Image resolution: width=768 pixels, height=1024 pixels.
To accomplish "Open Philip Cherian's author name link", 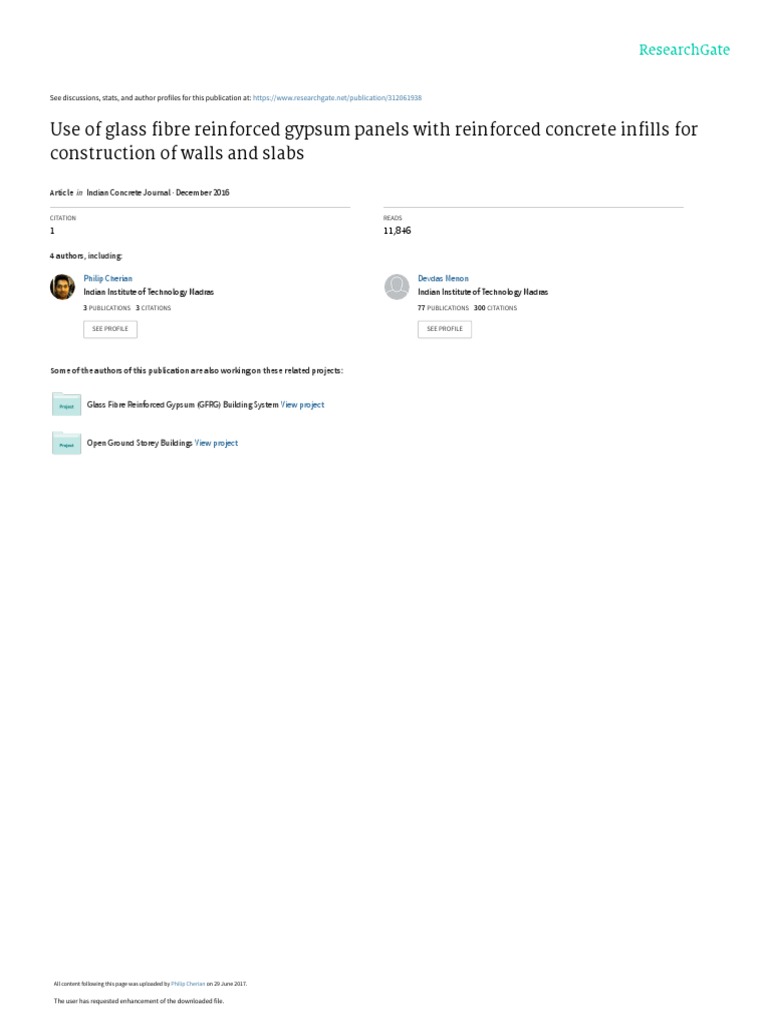I will pyautogui.click(x=108, y=279).
